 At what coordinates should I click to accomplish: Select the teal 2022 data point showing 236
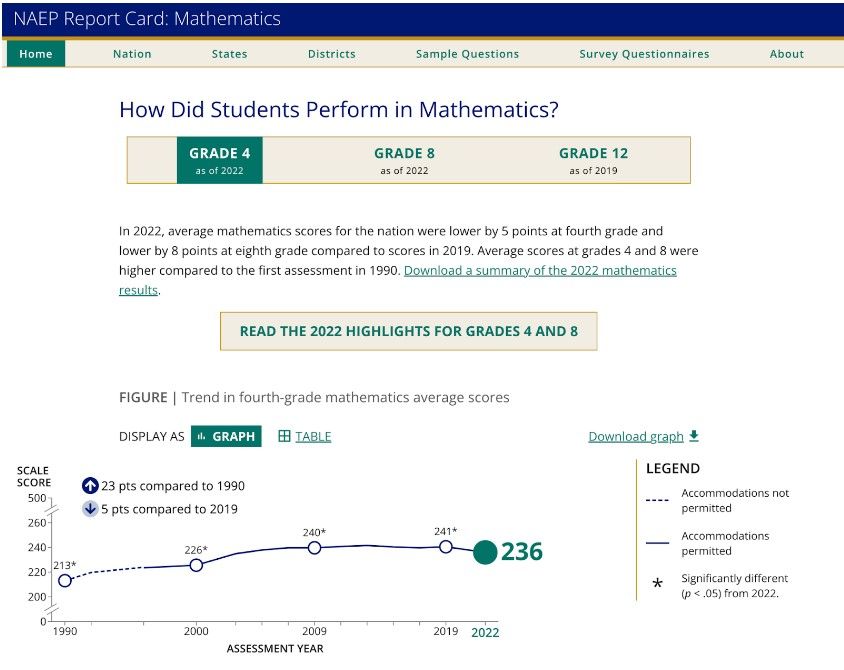487,551
